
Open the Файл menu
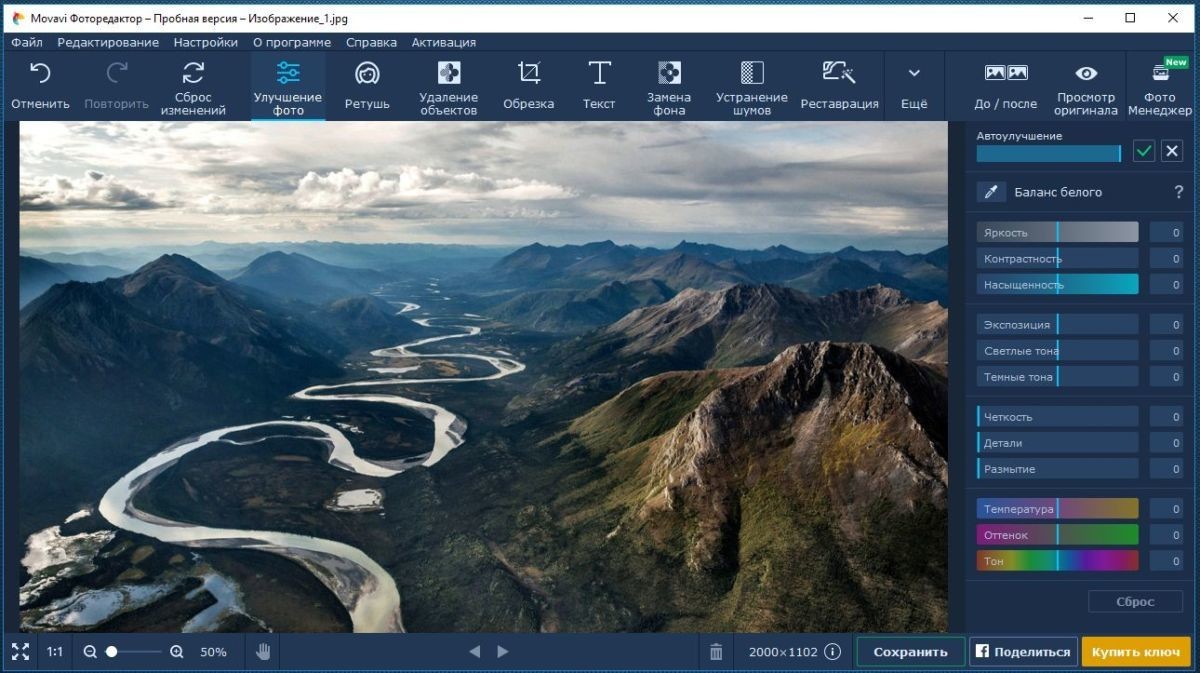(x=27, y=42)
